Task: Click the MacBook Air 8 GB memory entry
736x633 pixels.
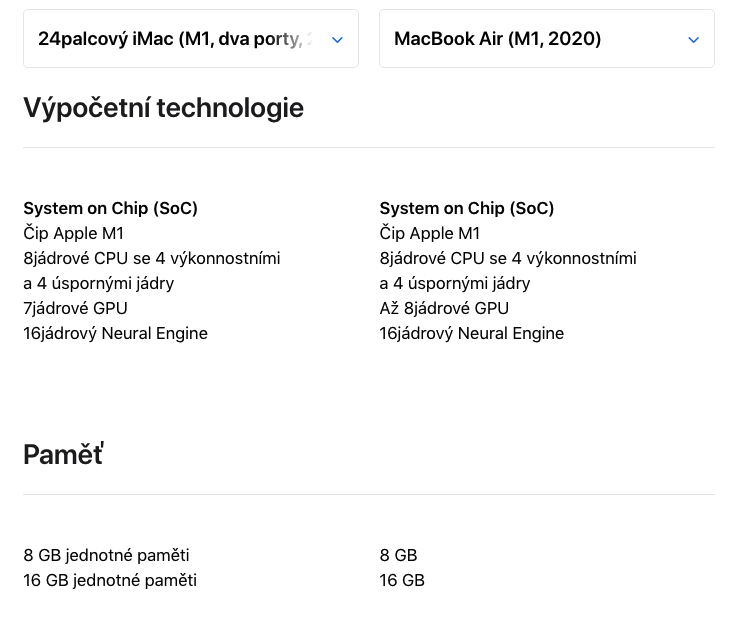Action: click(398, 555)
